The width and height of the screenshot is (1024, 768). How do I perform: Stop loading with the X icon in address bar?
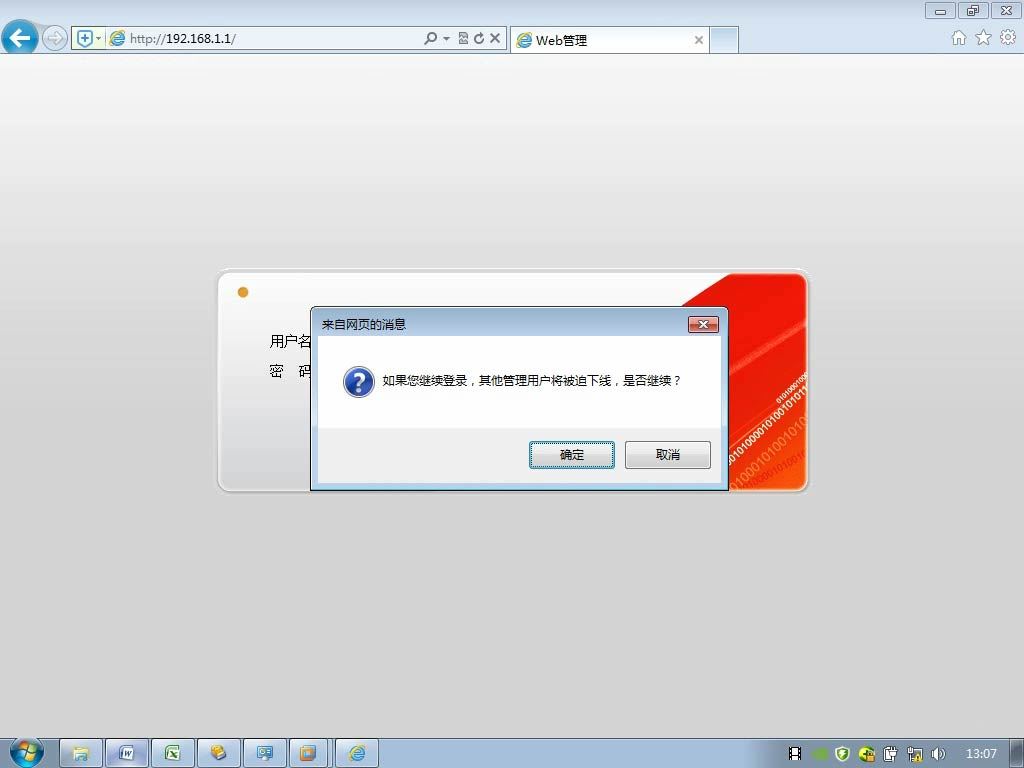tap(495, 39)
